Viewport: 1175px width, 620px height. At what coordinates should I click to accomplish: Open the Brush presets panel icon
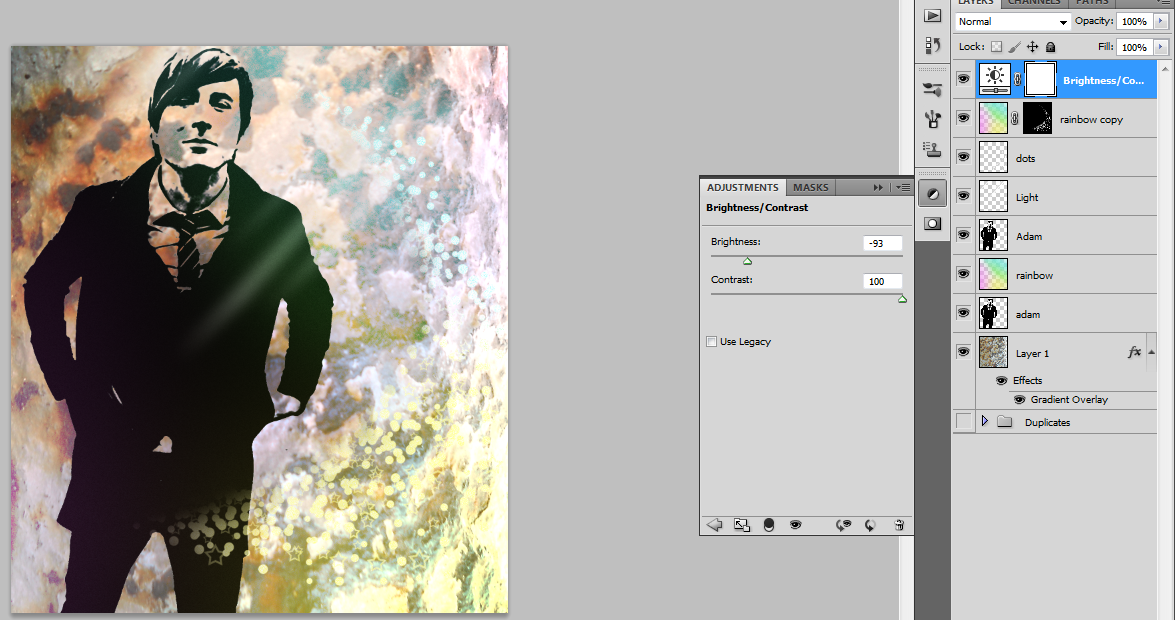pos(932,90)
